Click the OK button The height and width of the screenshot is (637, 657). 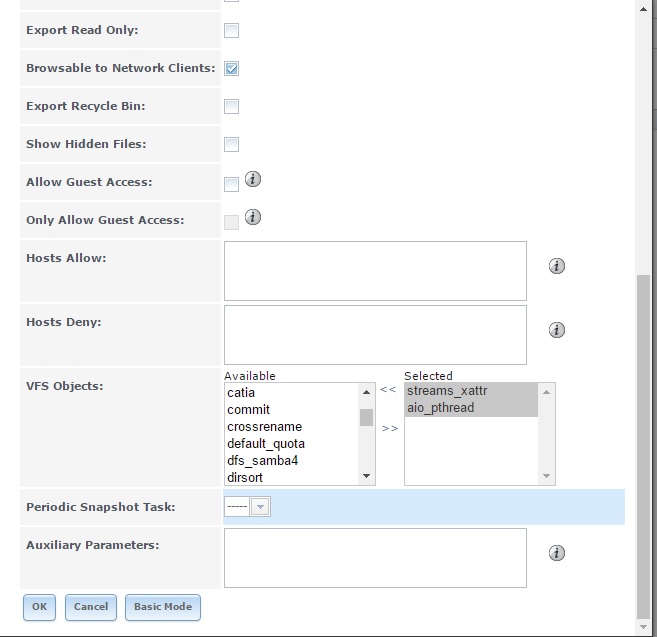click(39, 607)
